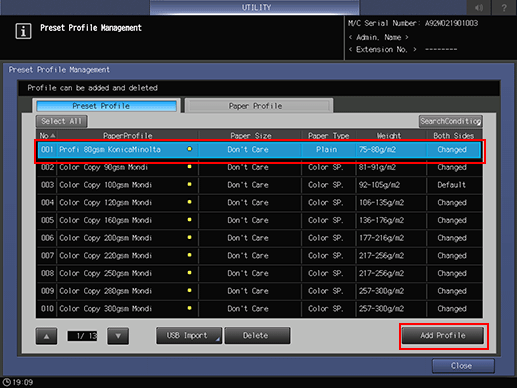Viewport: 517px width, 388px height.
Task: Click the information icon beside Preset Profile Management
Action: click(x=23, y=31)
